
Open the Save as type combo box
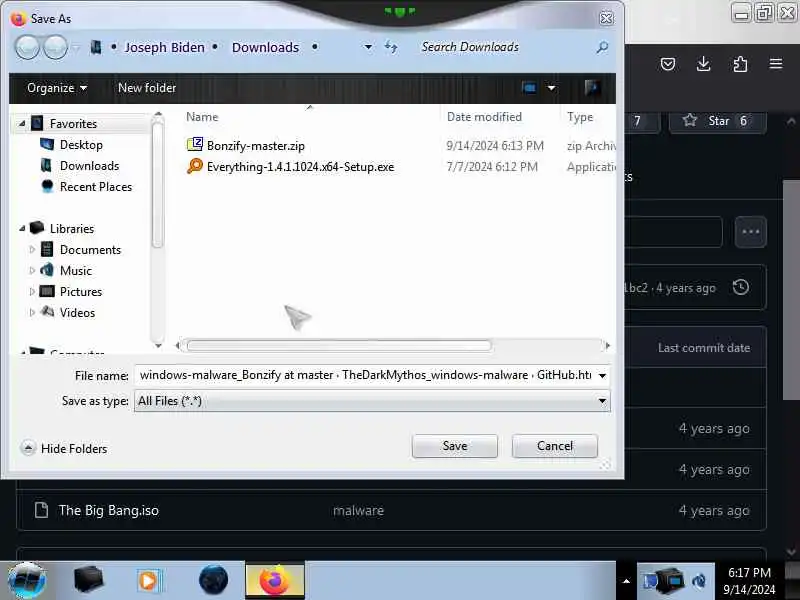coord(372,401)
